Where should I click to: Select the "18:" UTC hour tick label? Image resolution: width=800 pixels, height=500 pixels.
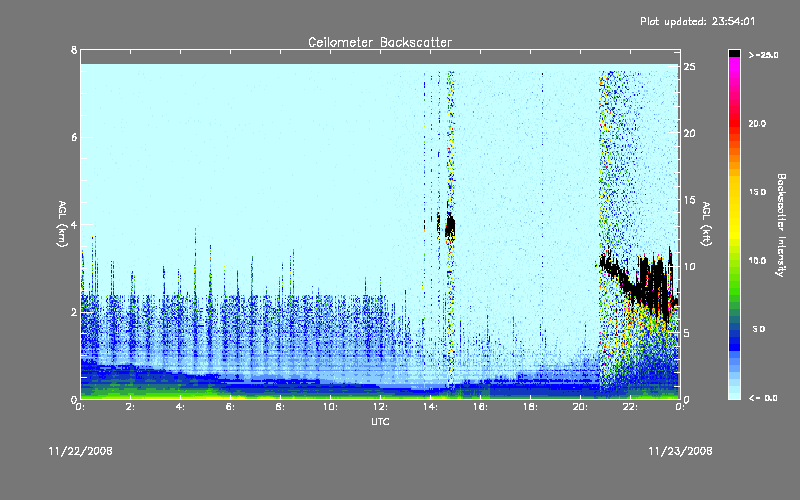pos(530,407)
